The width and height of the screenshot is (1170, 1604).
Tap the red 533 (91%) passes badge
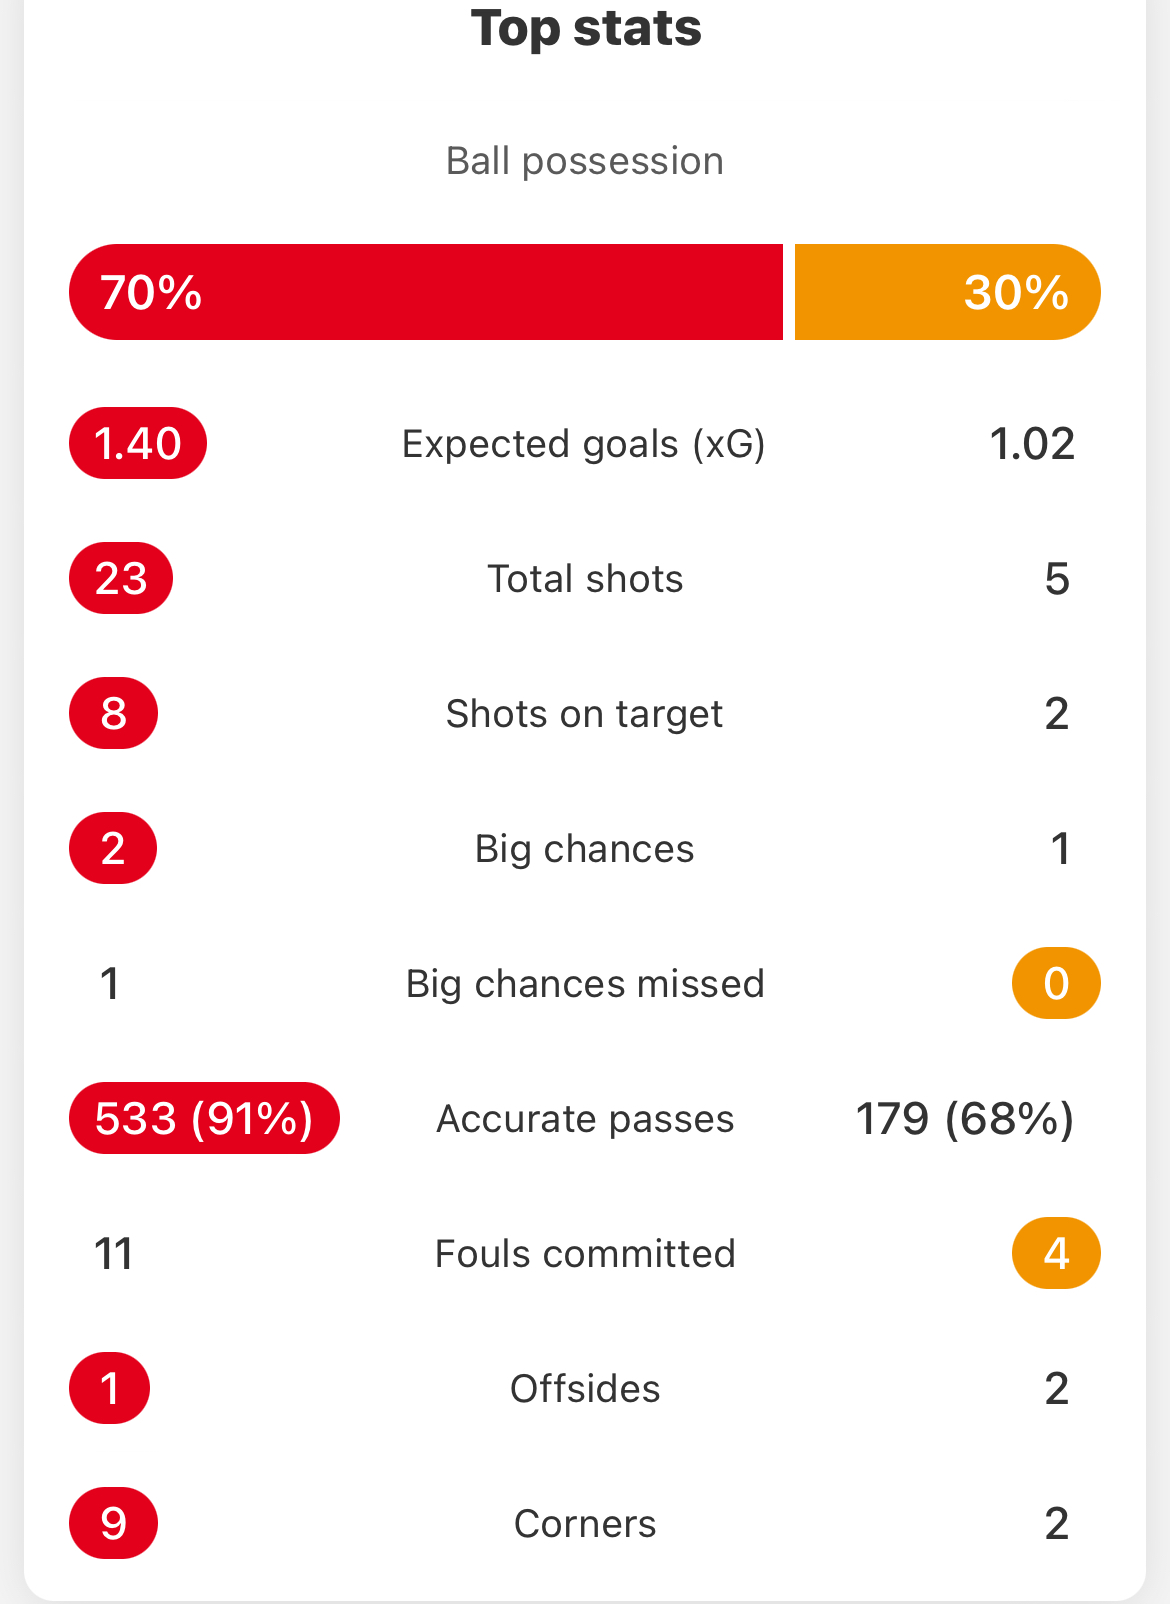click(x=204, y=1118)
